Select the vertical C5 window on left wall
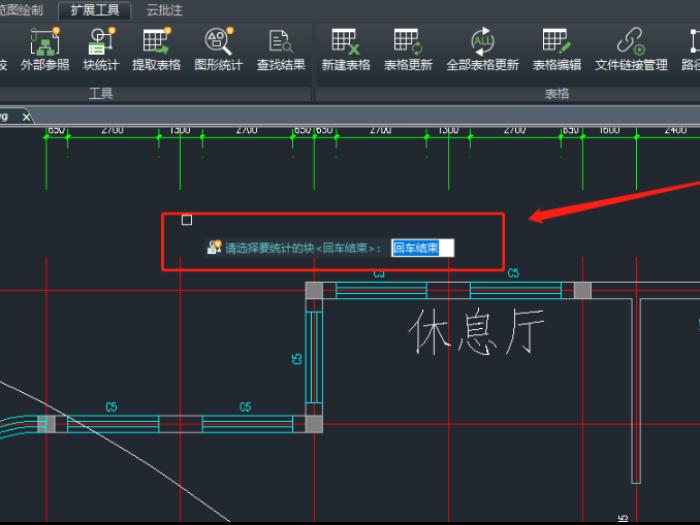Screen dimensions: 700x525 coord(314,358)
